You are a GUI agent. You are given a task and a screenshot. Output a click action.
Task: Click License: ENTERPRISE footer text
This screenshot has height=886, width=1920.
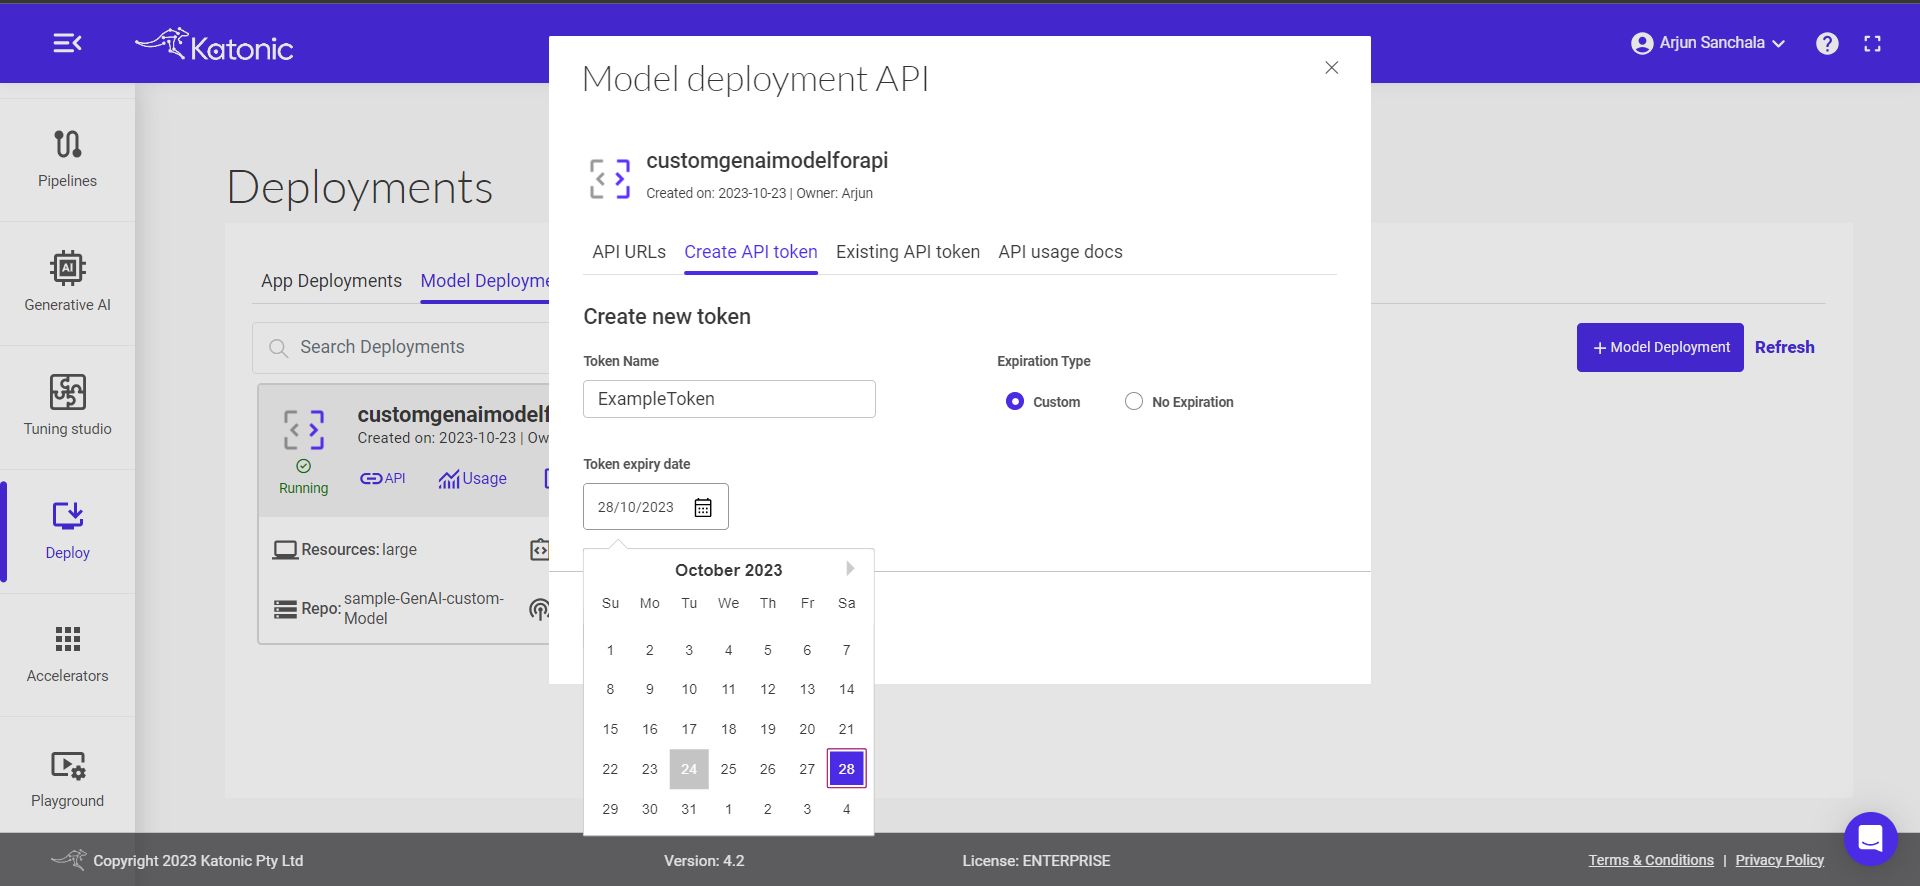click(x=1036, y=861)
